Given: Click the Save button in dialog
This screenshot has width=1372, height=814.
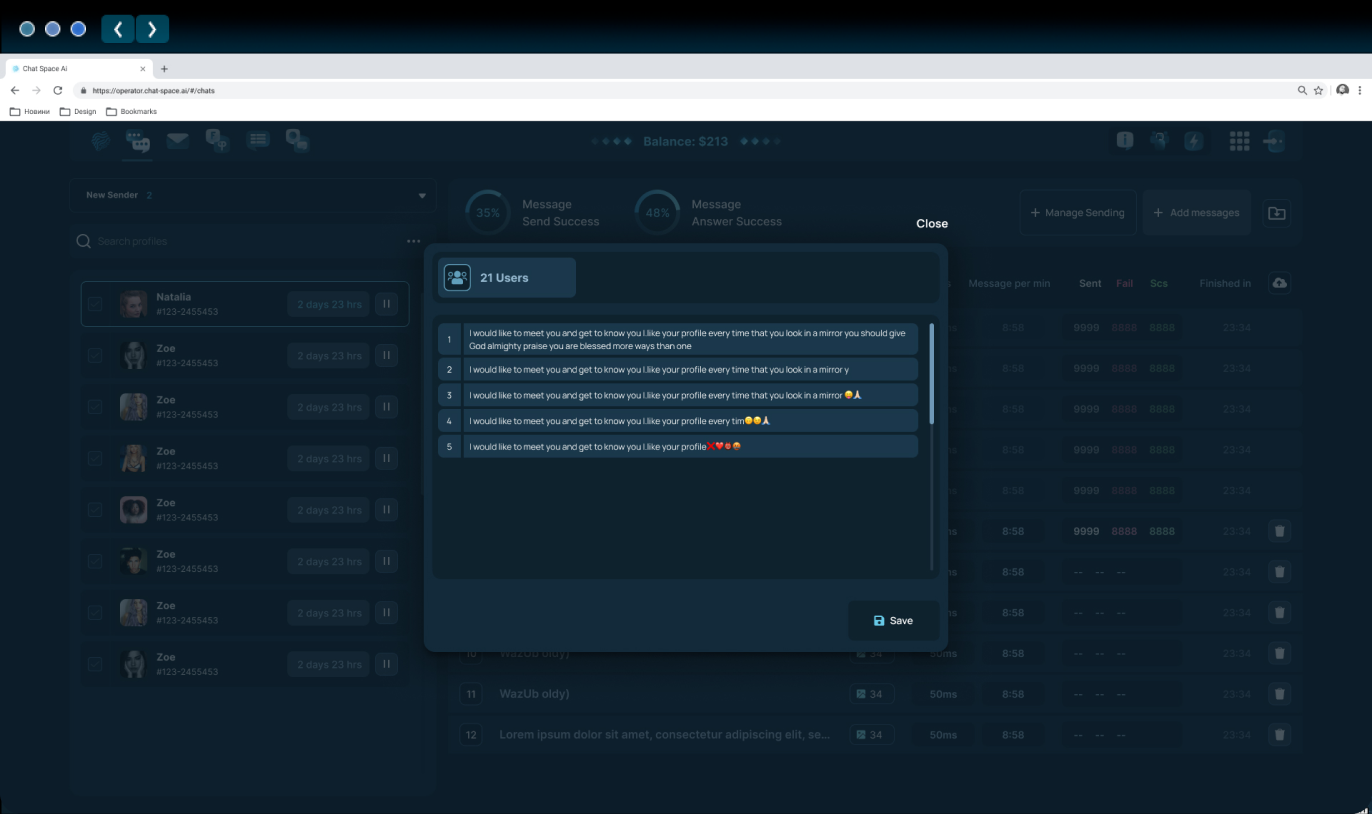Looking at the screenshot, I should (x=893, y=621).
